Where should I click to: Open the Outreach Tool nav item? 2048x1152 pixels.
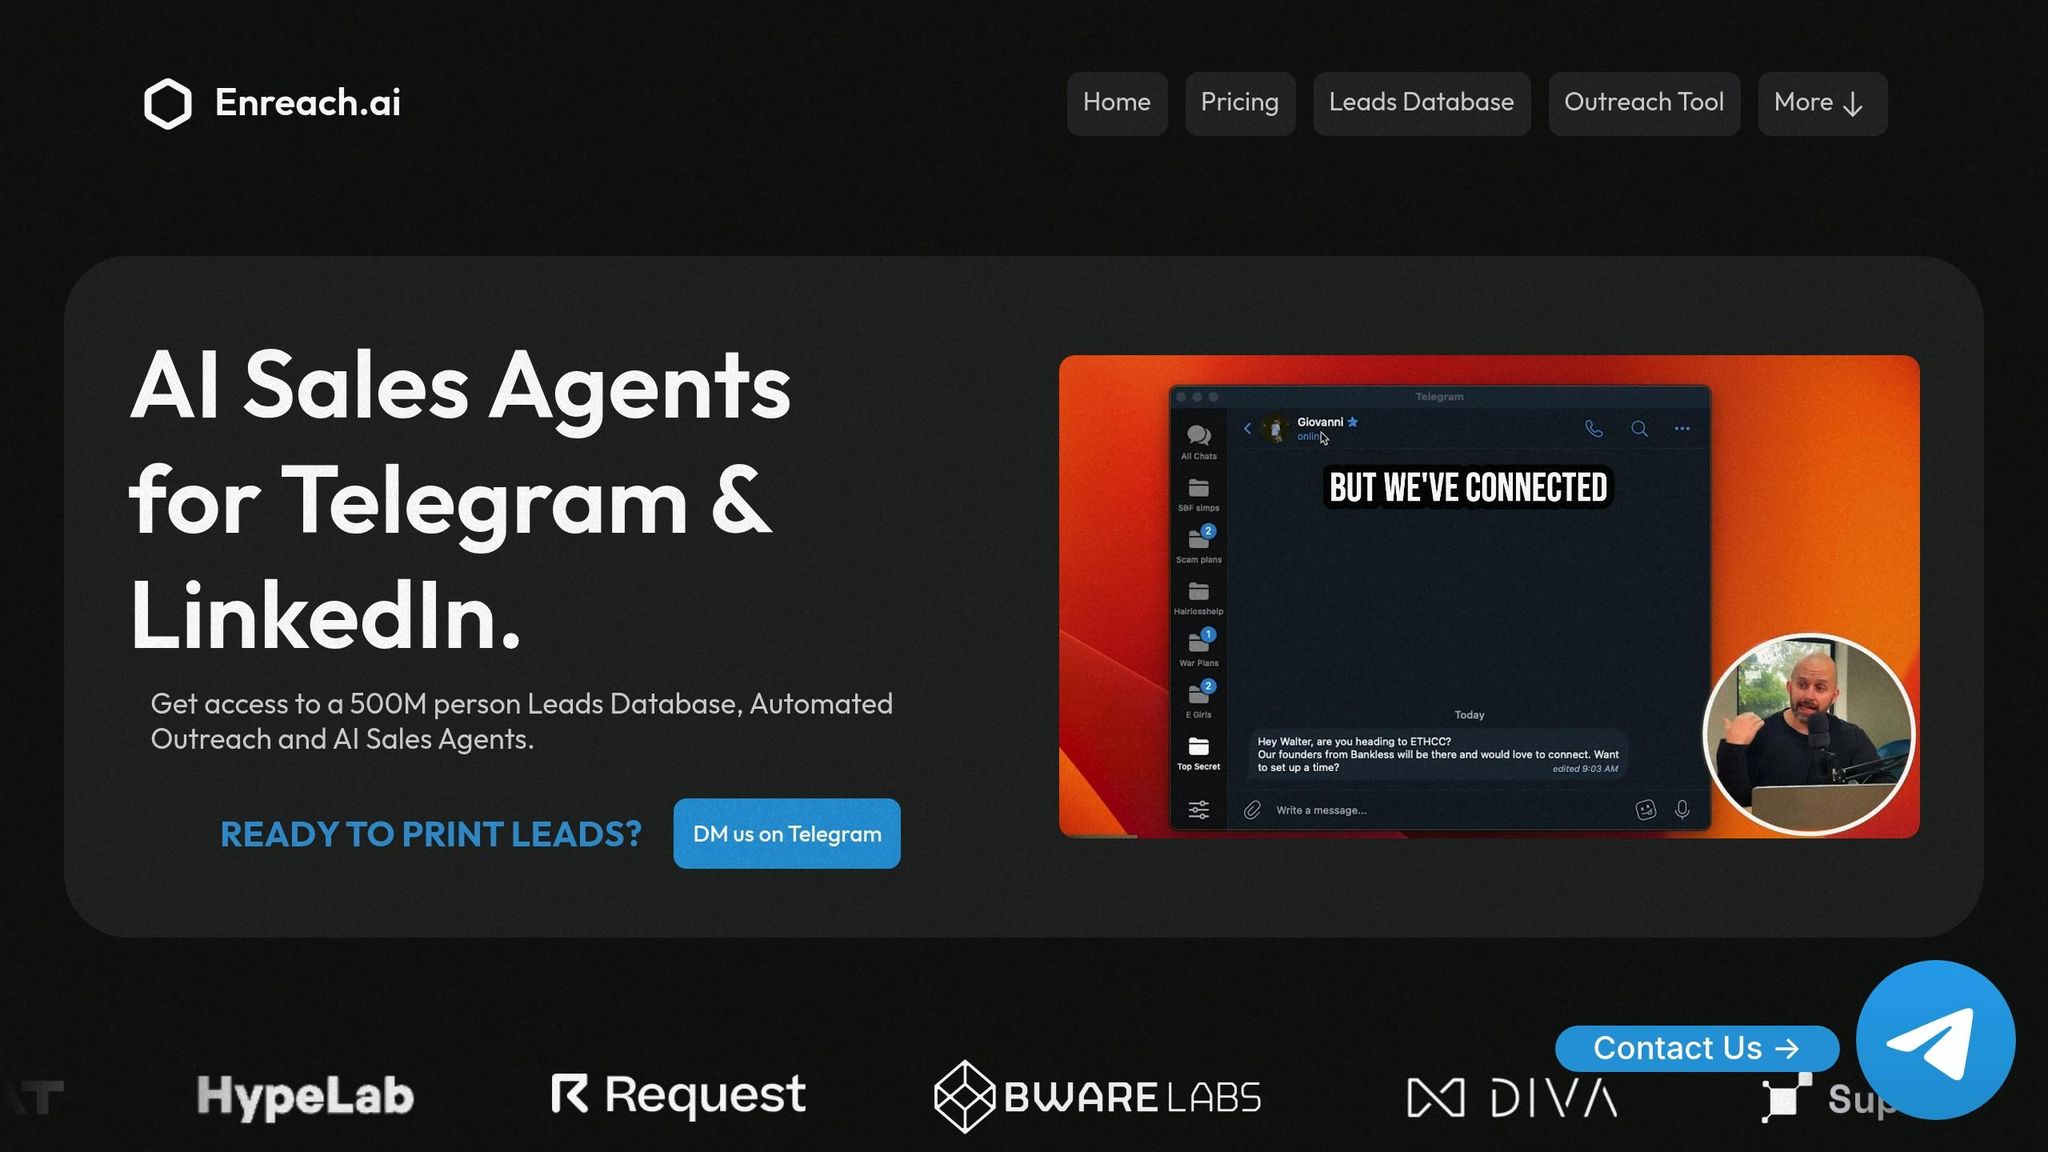(x=1644, y=103)
